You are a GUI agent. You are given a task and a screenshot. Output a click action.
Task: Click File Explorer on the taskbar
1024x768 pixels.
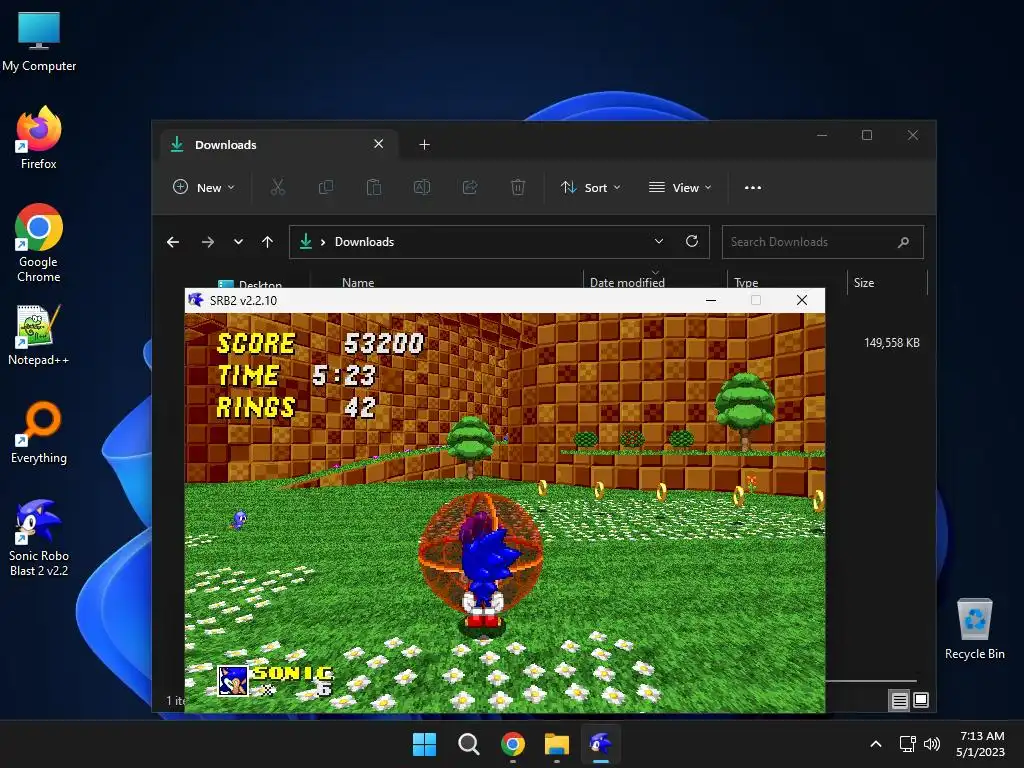pyautogui.click(x=557, y=744)
